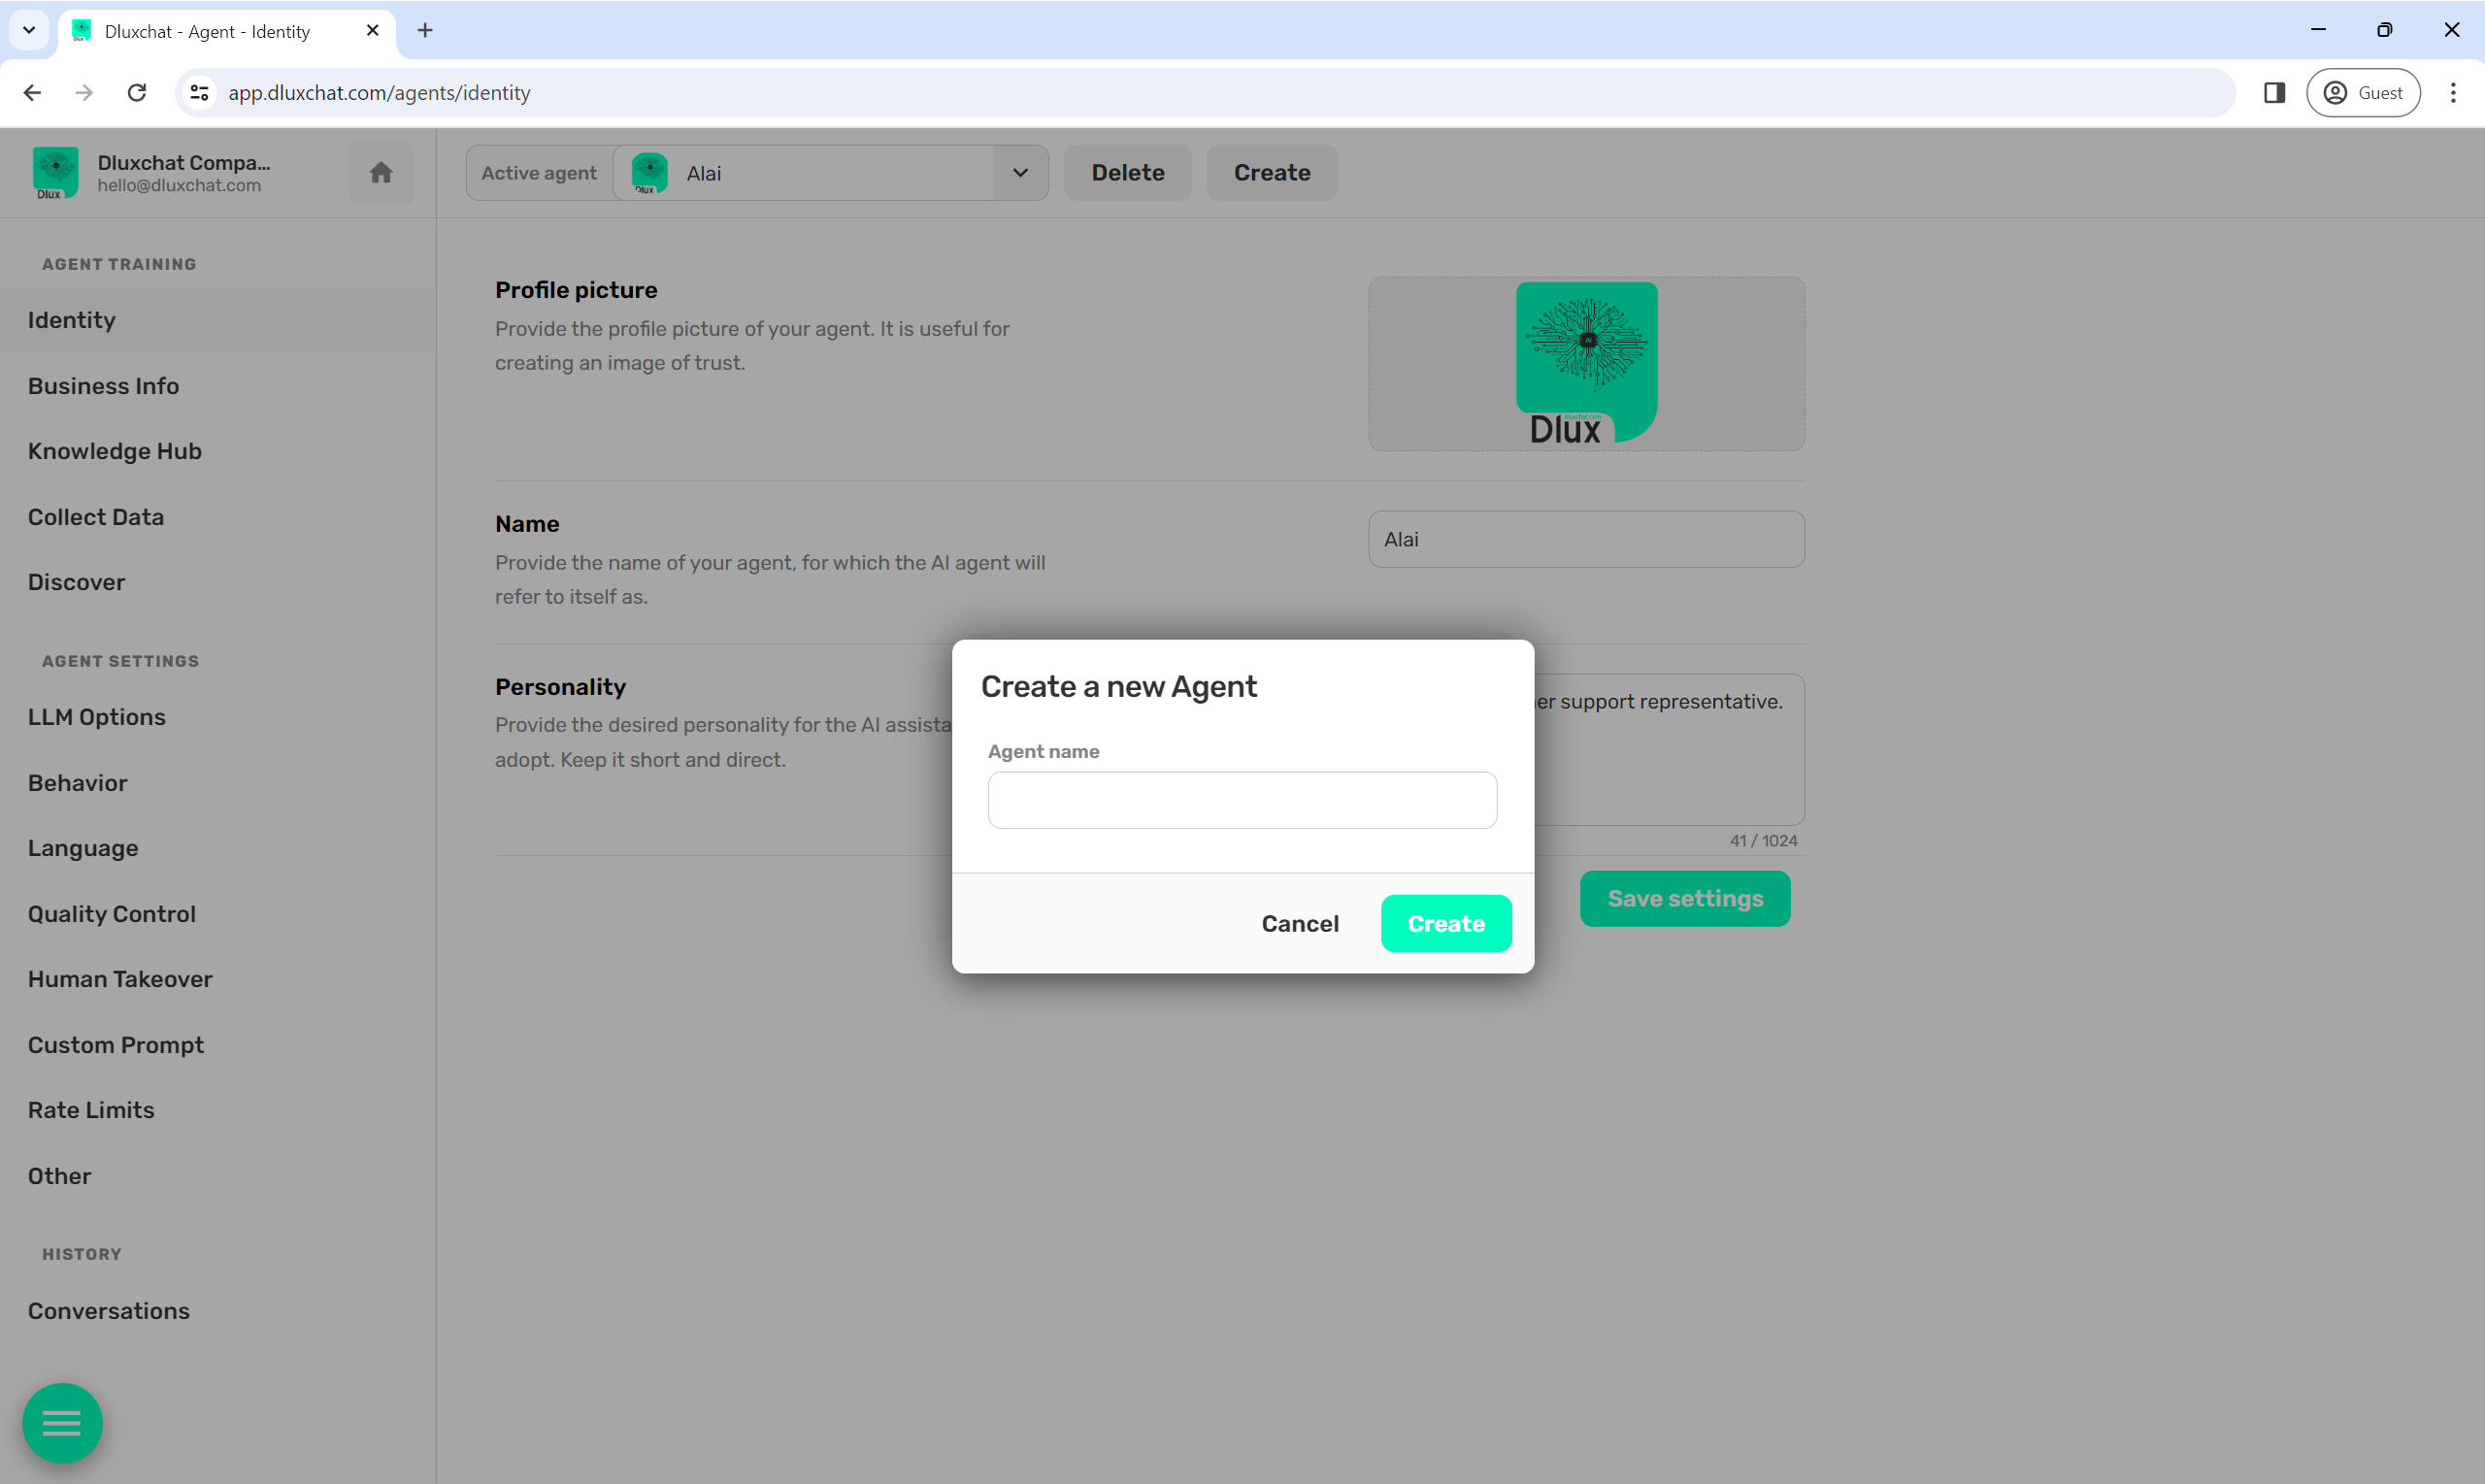Reload the page with the refresh icon
The width and height of the screenshot is (2485, 1484).
(137, 92)
